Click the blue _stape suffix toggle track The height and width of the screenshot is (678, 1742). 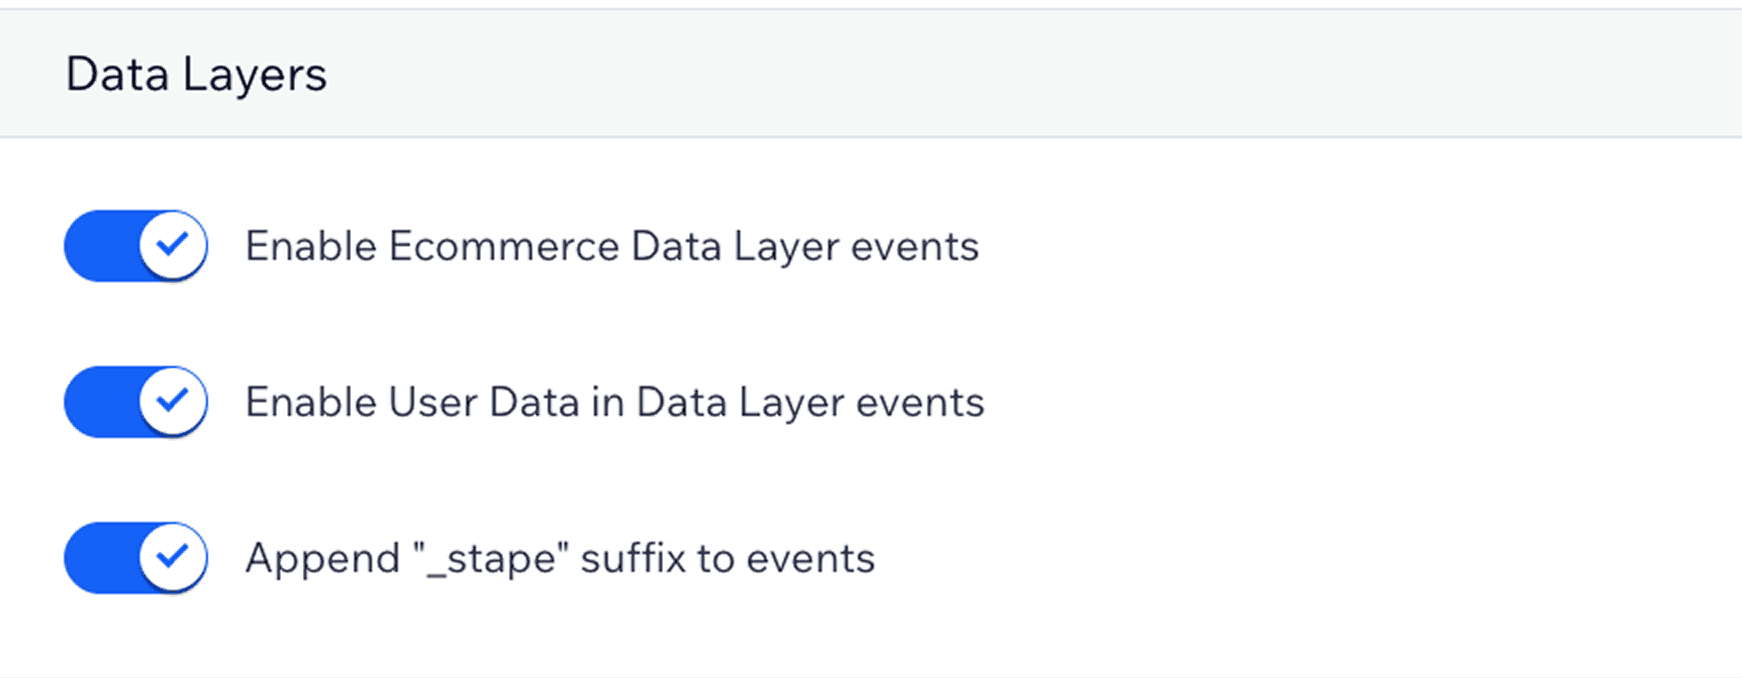tap(105, 558)
